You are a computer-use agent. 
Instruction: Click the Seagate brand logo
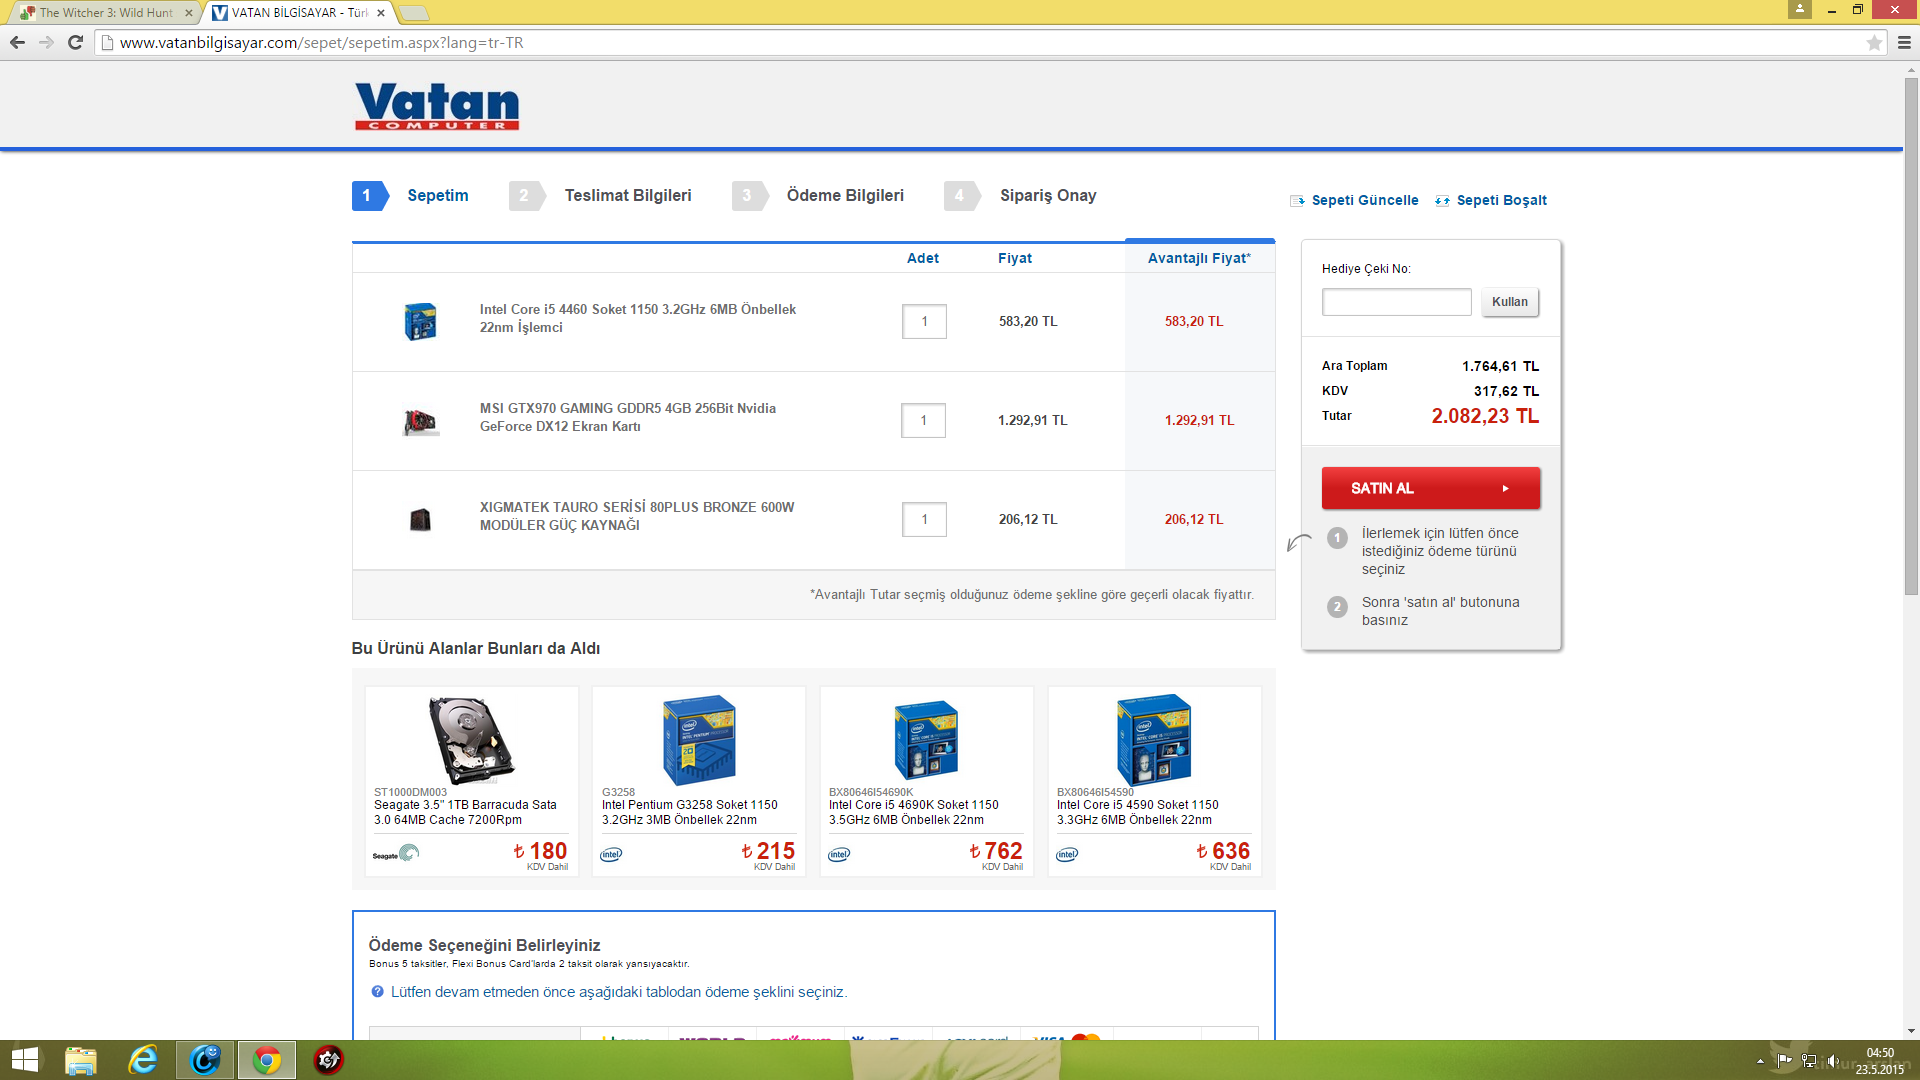coord(396,854)
